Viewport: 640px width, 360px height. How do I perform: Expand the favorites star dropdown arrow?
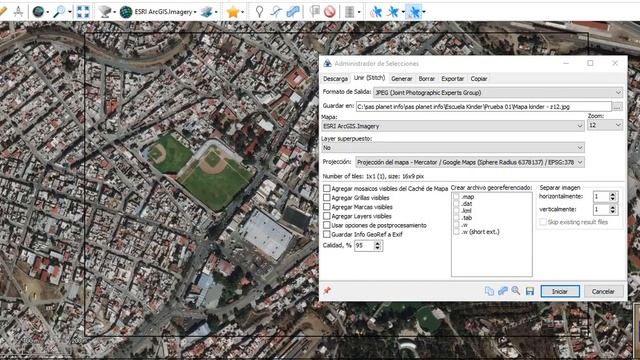click(242, 12)
